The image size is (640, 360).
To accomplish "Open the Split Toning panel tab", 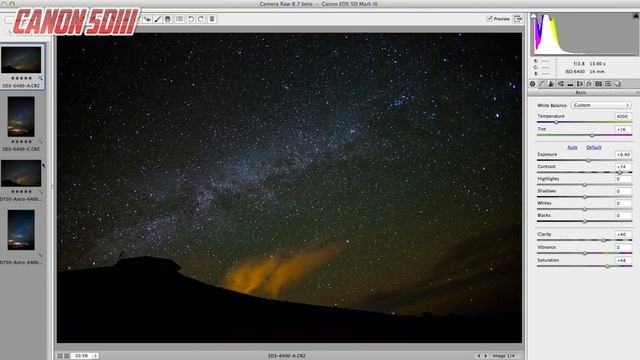I will click(570, 84).
